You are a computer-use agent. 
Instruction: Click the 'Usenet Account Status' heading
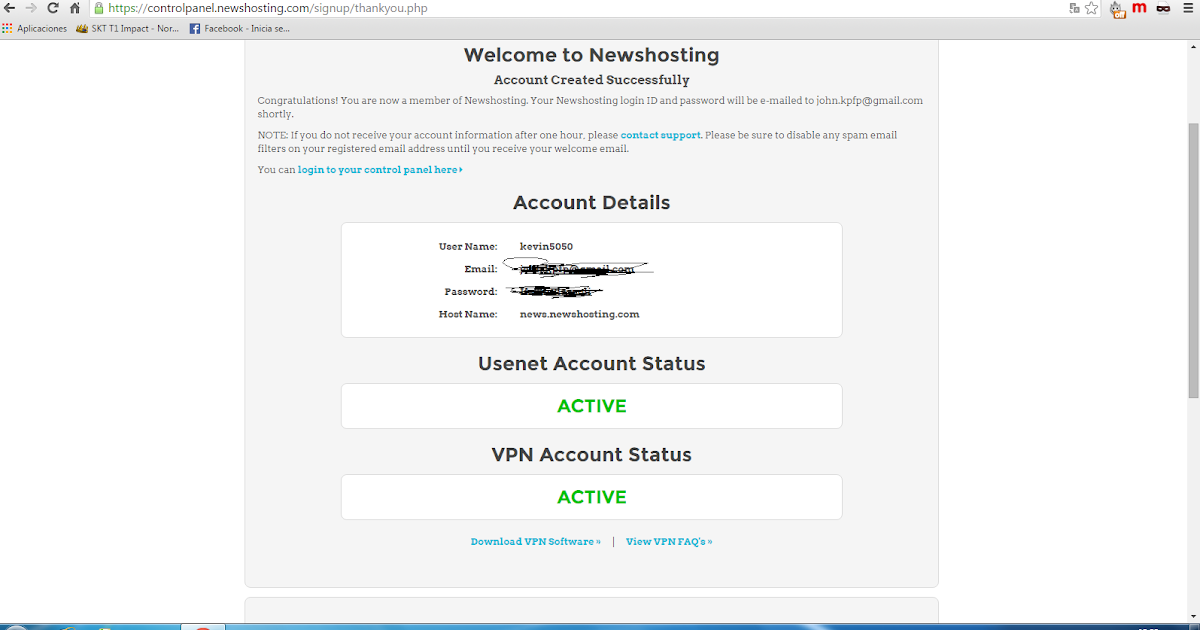tap(592, 364)
